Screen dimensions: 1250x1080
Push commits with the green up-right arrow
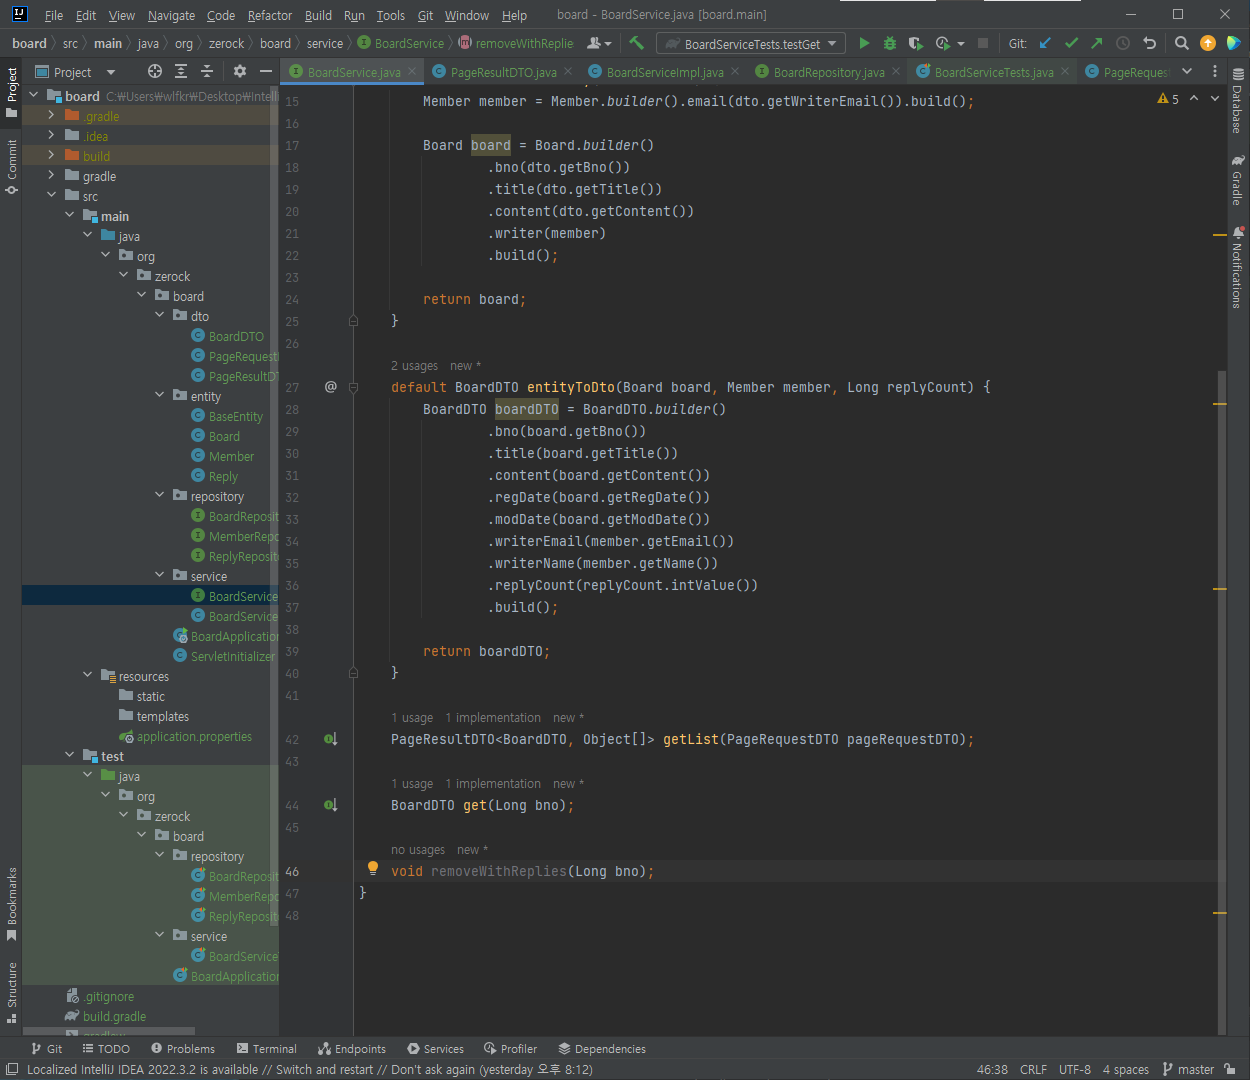[1097, 43]
